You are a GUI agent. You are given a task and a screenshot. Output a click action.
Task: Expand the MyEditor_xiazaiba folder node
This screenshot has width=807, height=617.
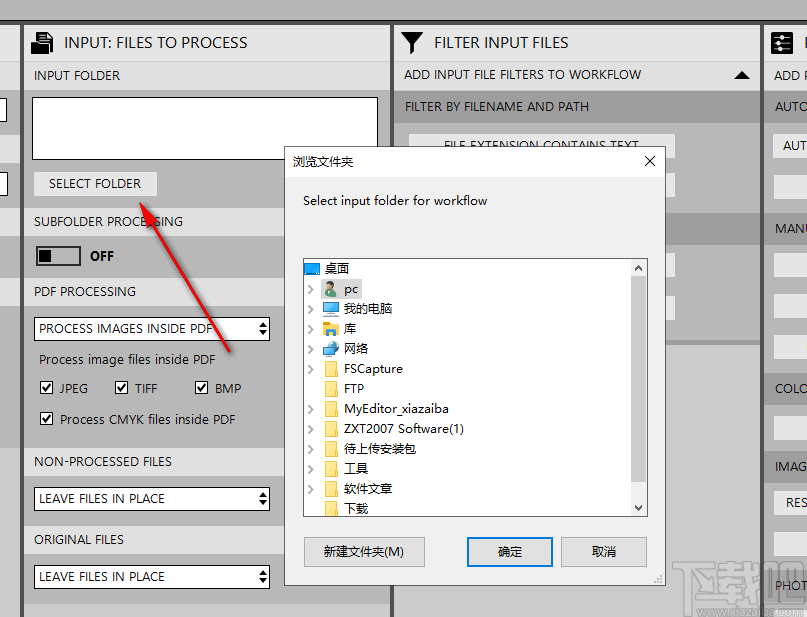pyautogui.click(x=310, y=409)
